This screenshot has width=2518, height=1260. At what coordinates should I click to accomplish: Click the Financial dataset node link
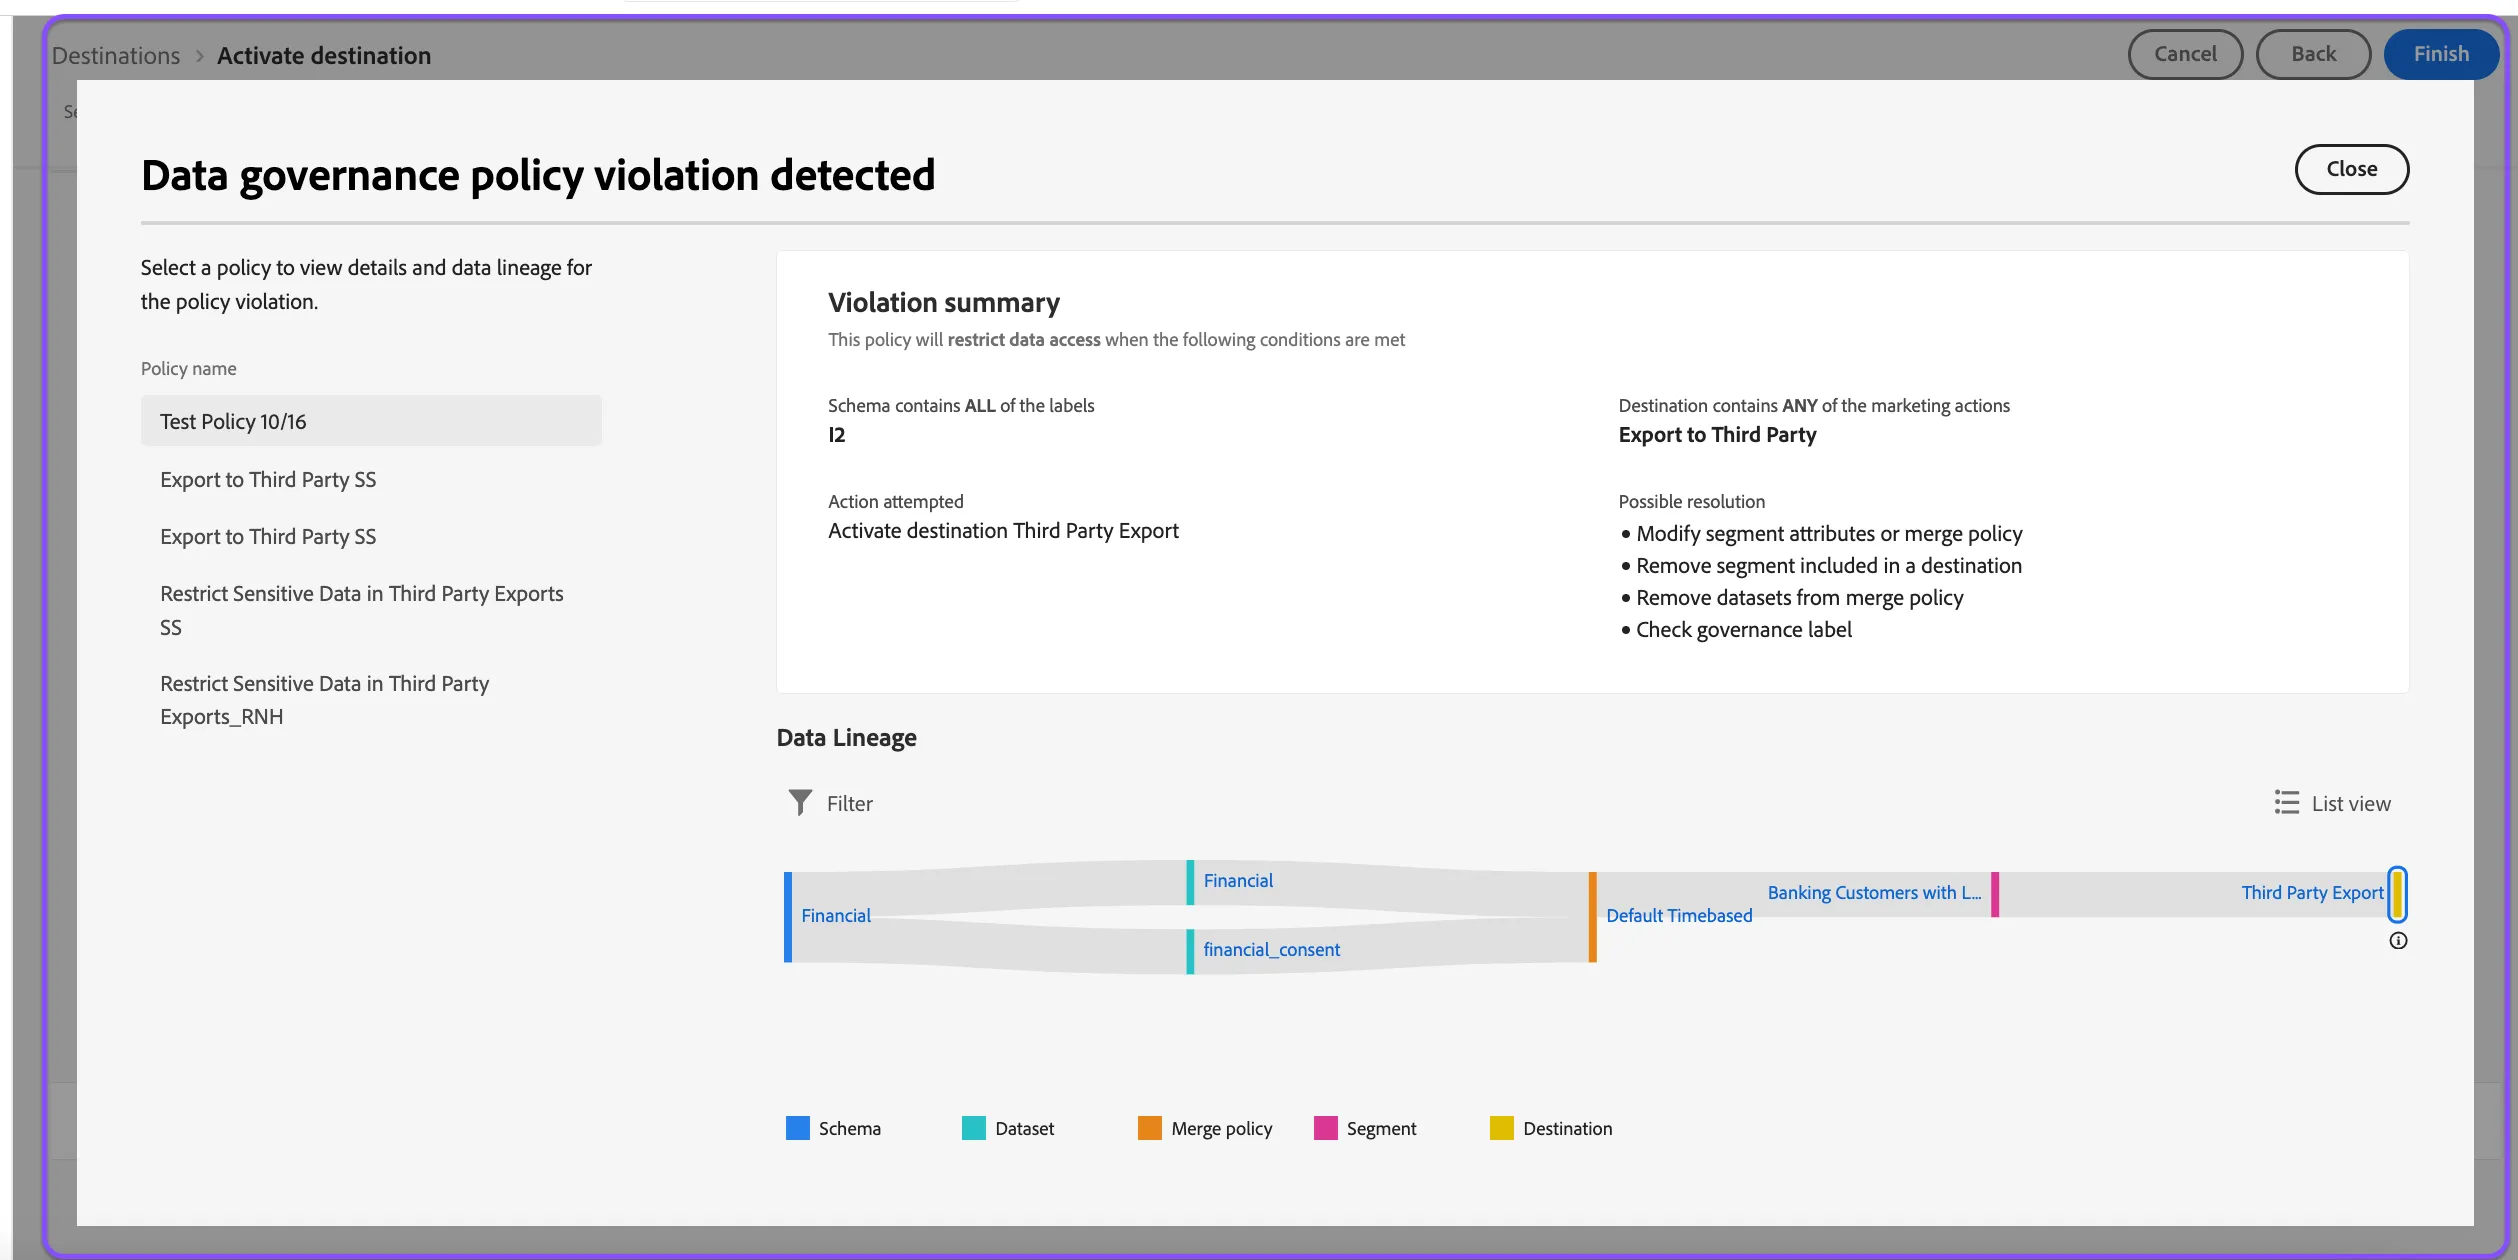pyautogui.click(x=1238, y=880)
